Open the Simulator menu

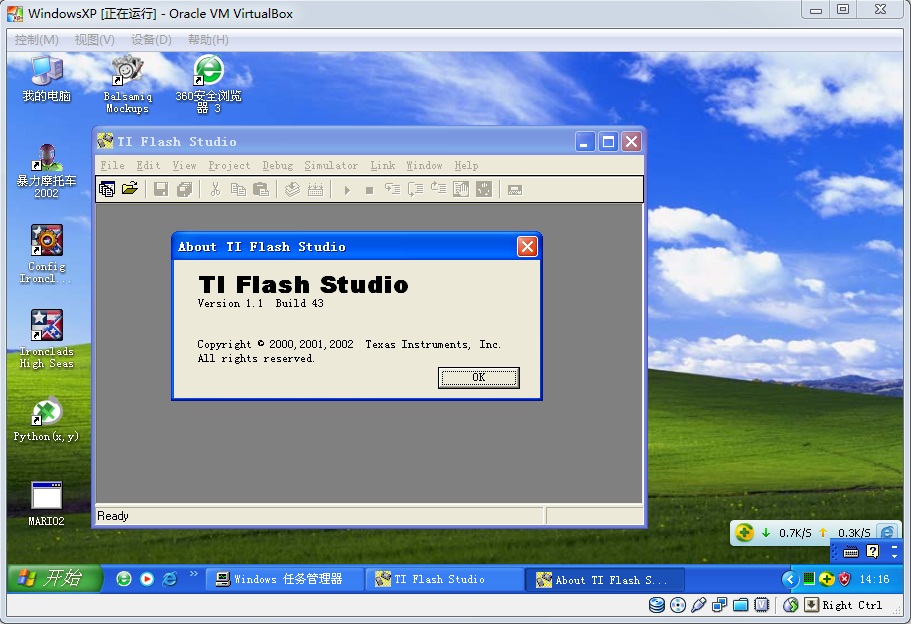(x=331, y=166)
